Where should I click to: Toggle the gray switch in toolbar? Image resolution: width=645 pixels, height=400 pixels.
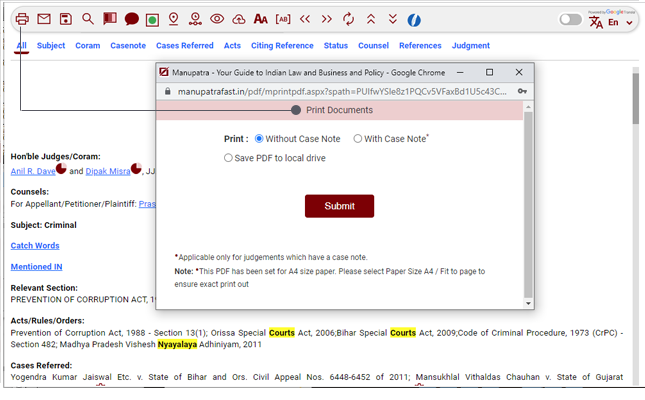(x=571, y=19)
